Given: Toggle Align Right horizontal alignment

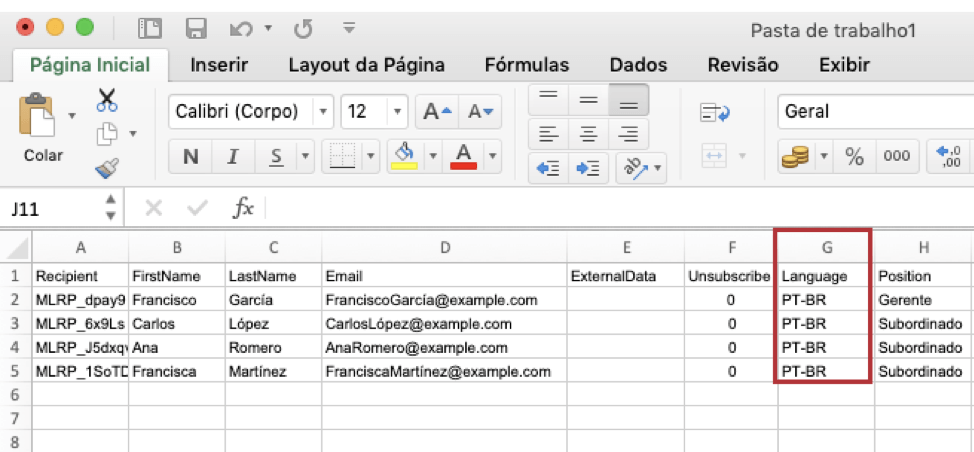Looking at the screenshot, I should [x=629, y=133].
